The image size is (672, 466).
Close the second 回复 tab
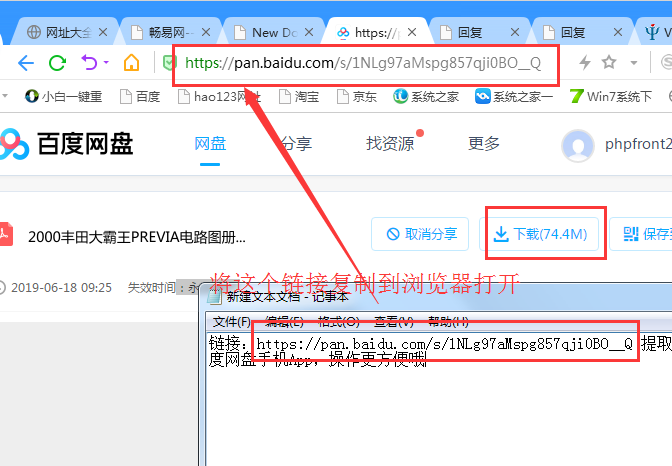point(618,32)
